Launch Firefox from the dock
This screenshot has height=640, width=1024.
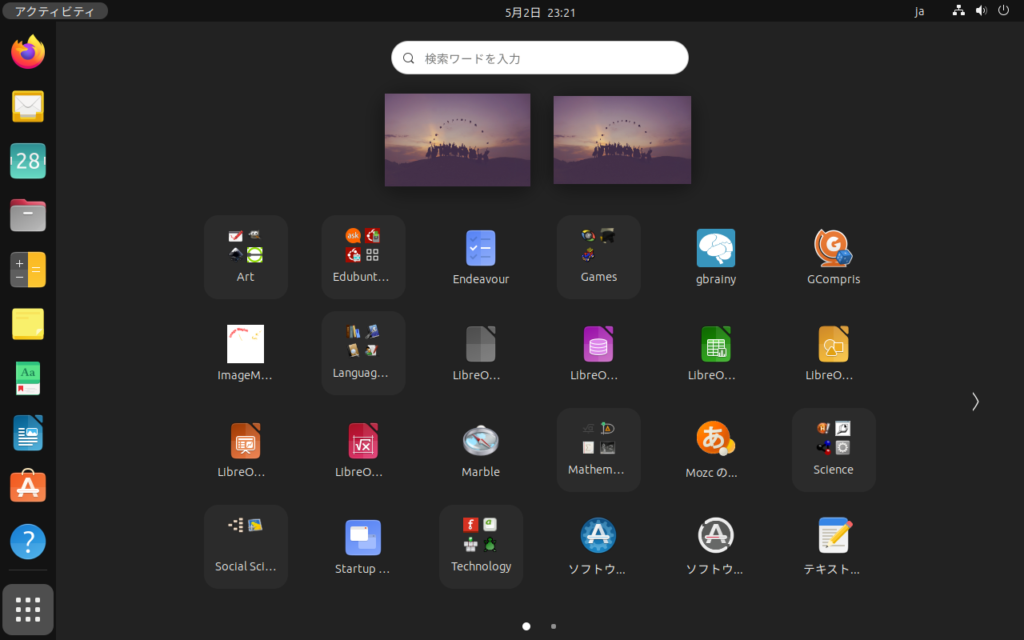pyautogui.click(x=27, y=51)
